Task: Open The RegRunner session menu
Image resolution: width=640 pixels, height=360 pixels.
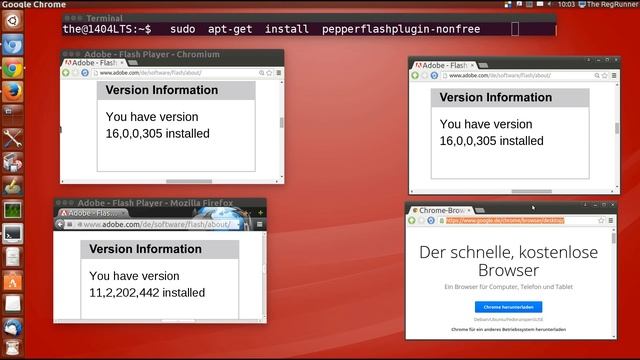Action: 608,4
